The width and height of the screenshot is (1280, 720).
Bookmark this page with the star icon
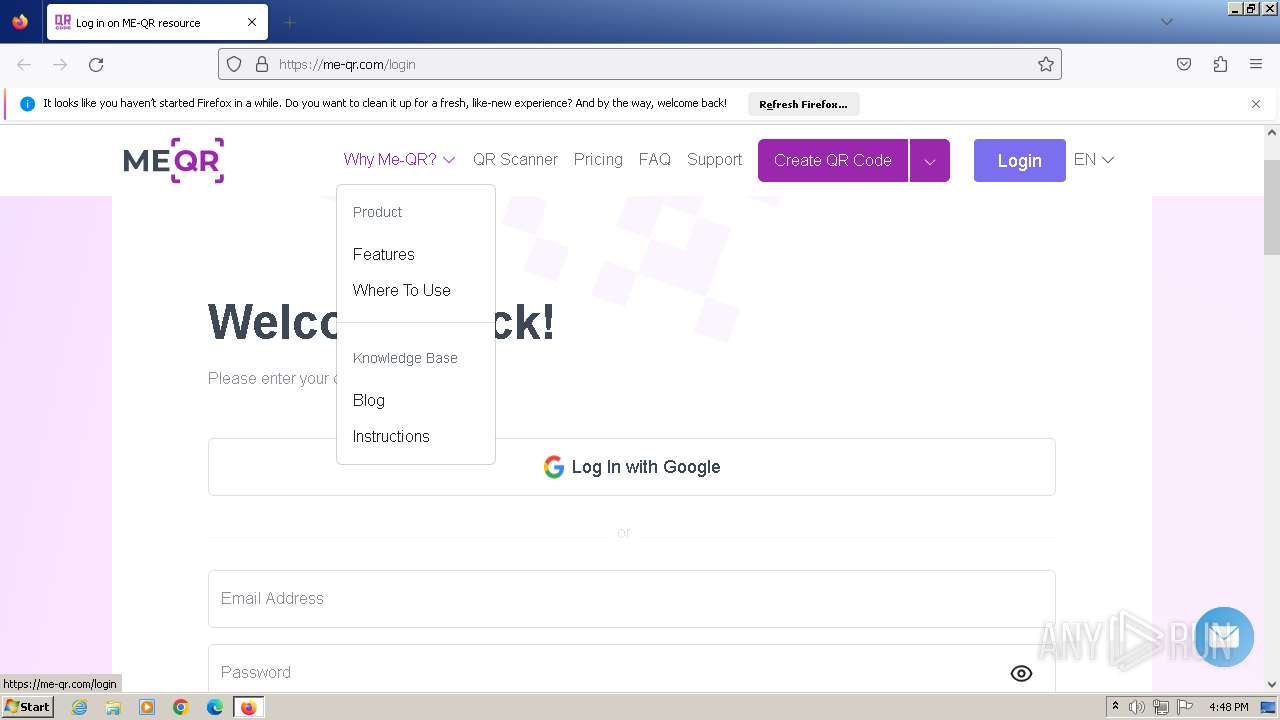pos(1046,64)
